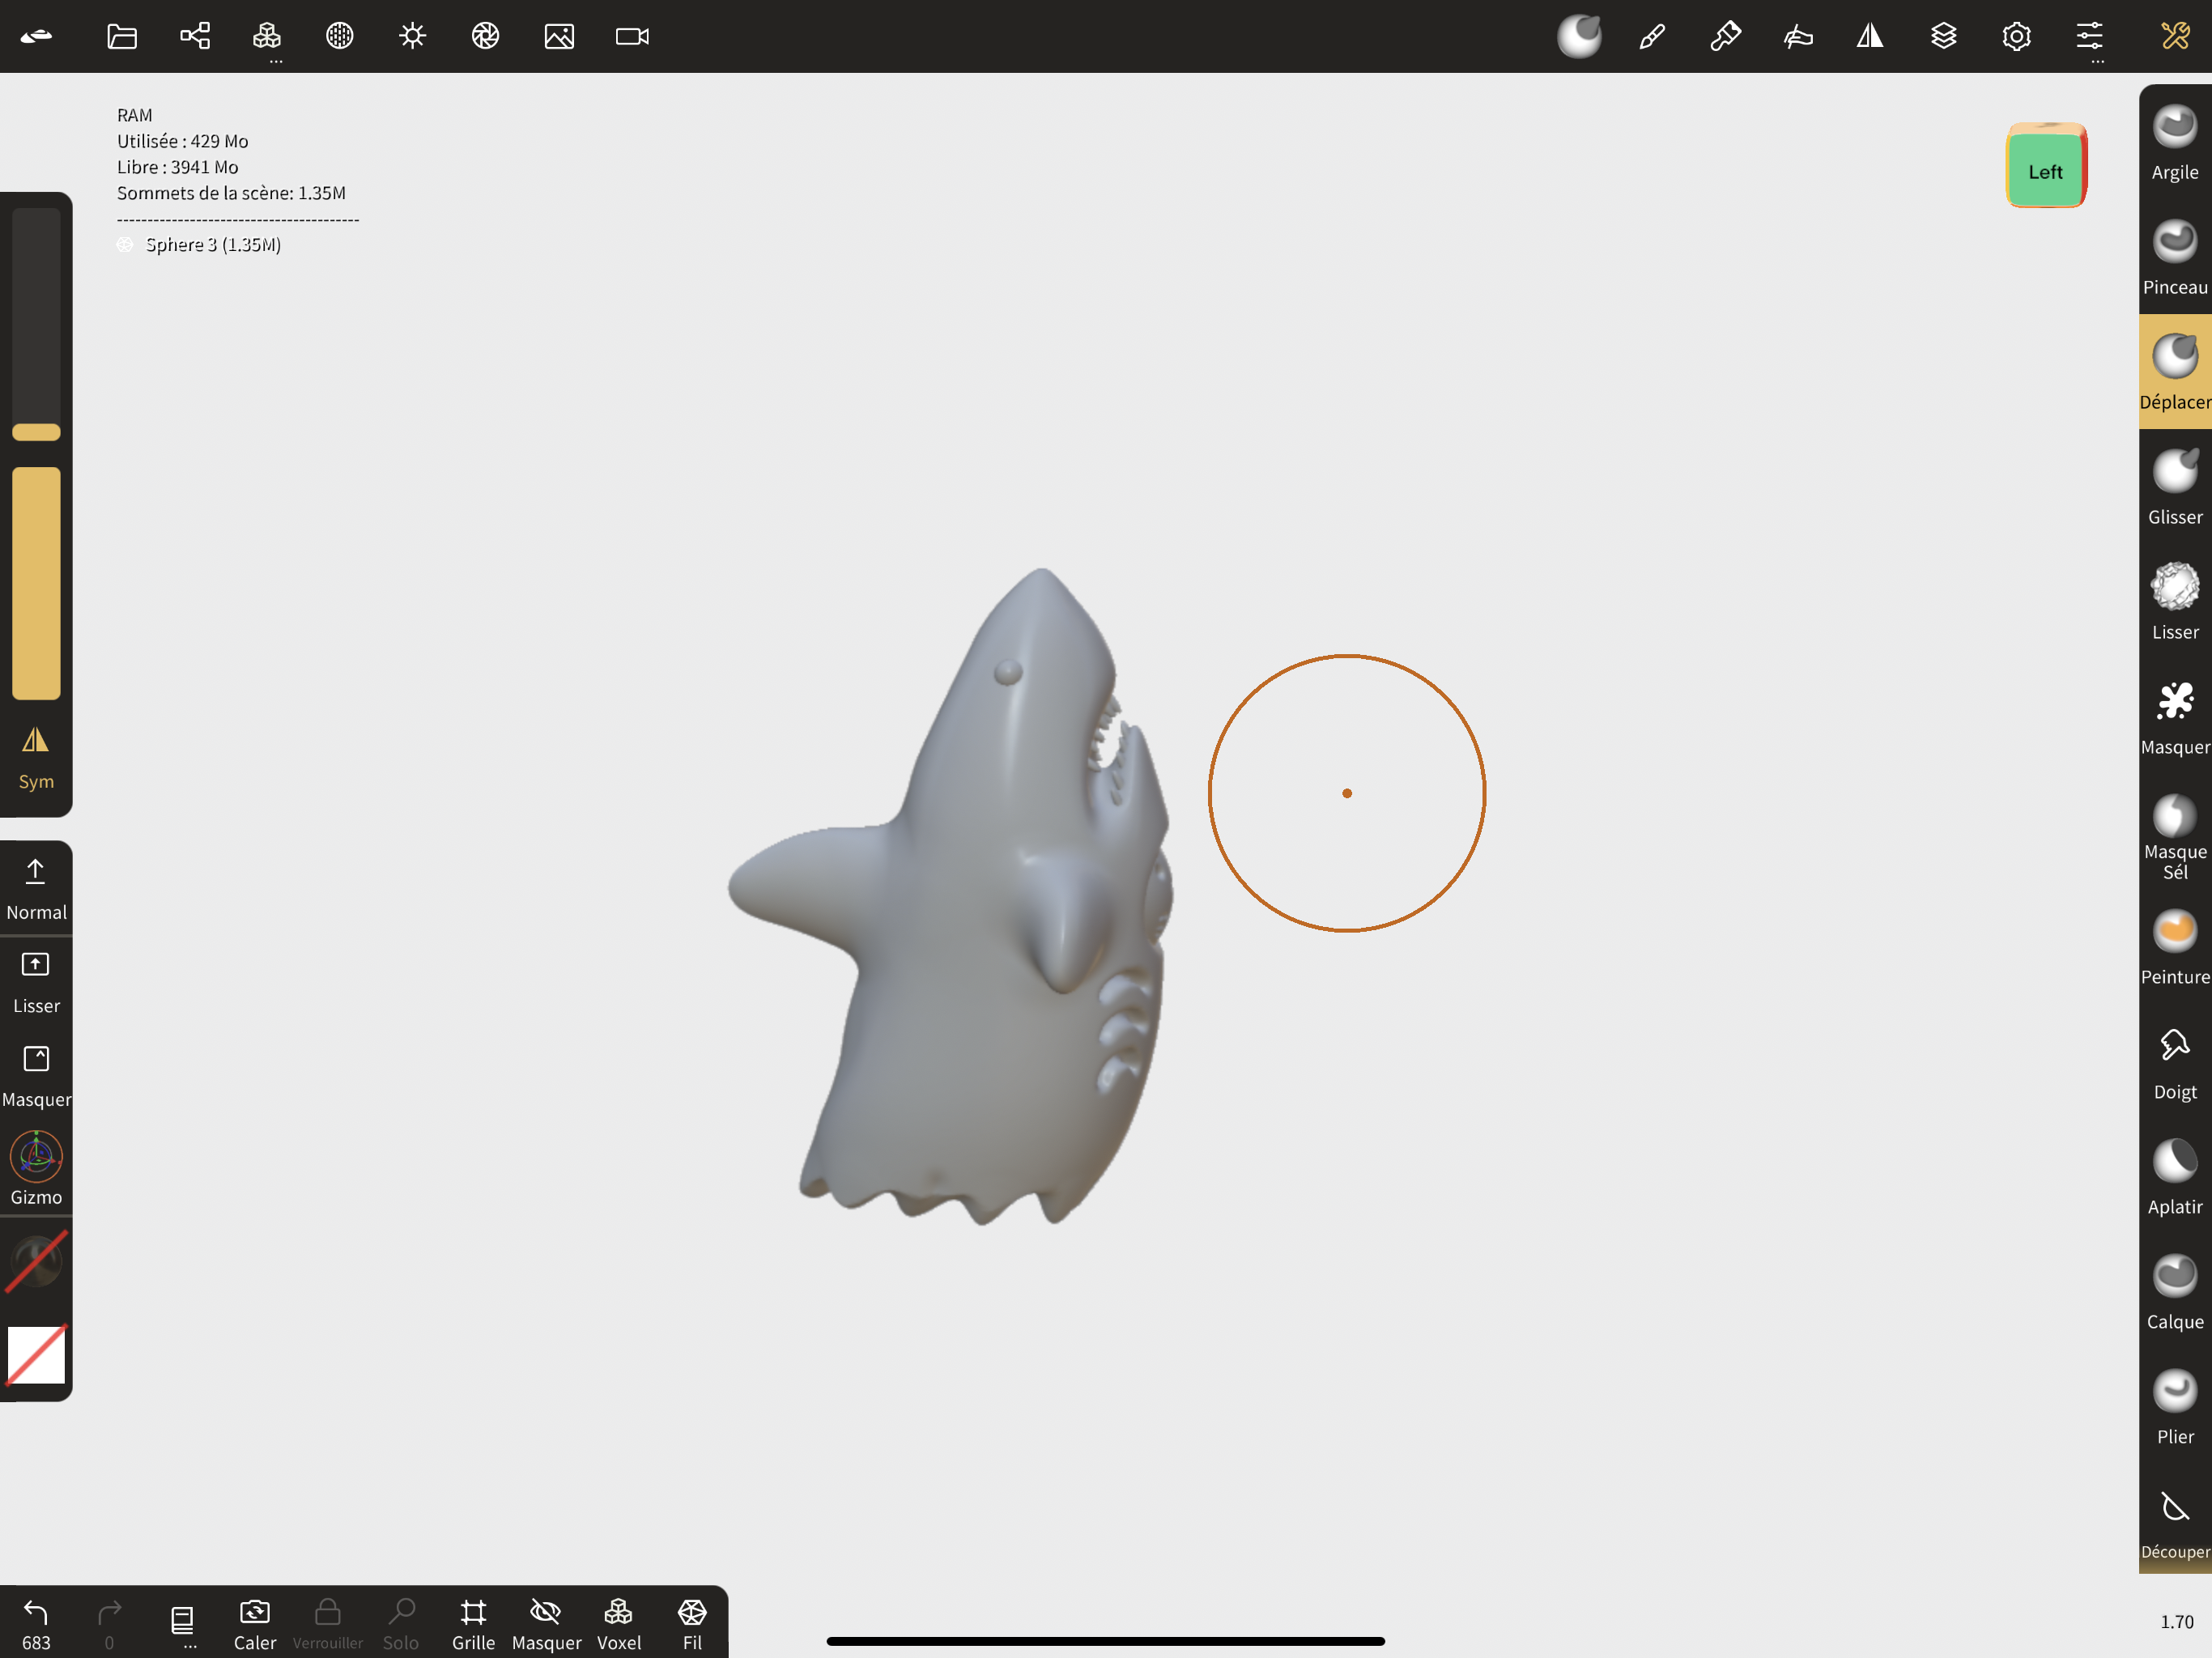Open the files folder menu
The image size is (2212, 1658).
122,36
